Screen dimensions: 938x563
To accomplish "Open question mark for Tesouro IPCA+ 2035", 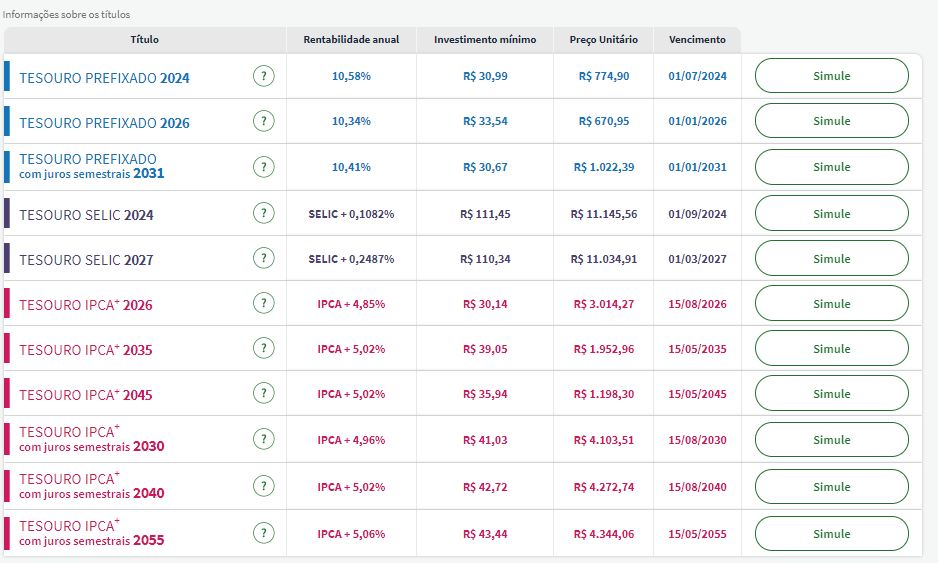I will point(264,348).
